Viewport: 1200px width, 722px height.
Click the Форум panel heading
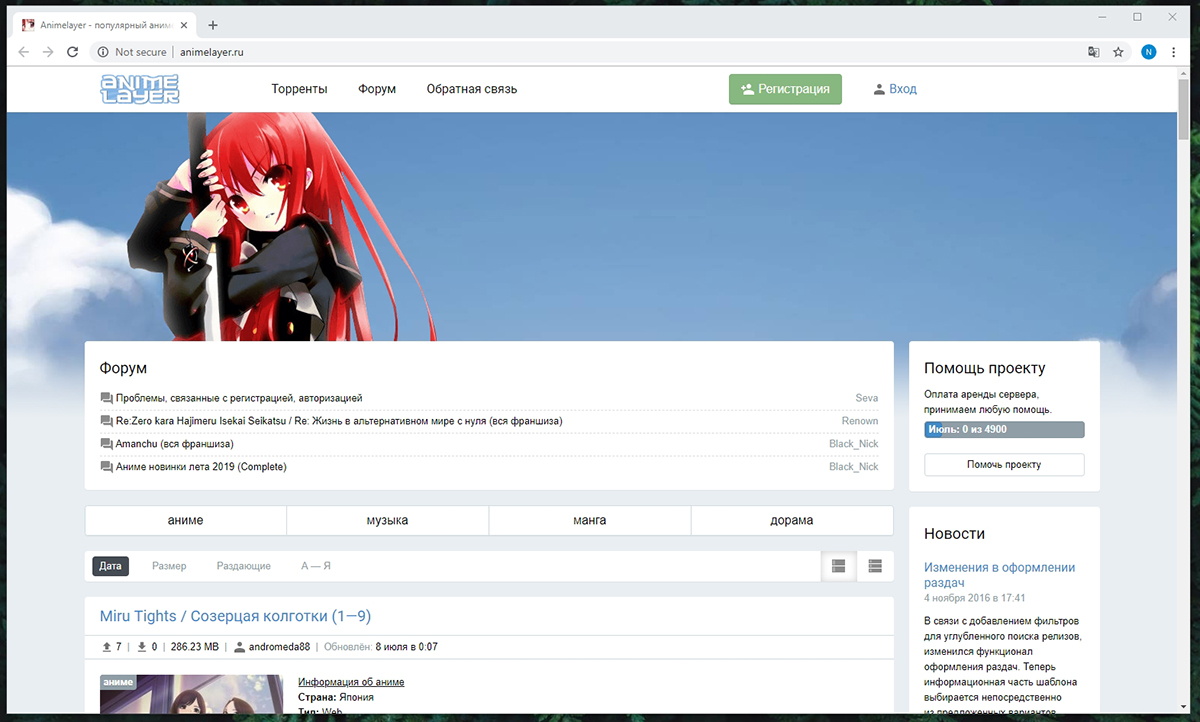click(x=123, y=368)
